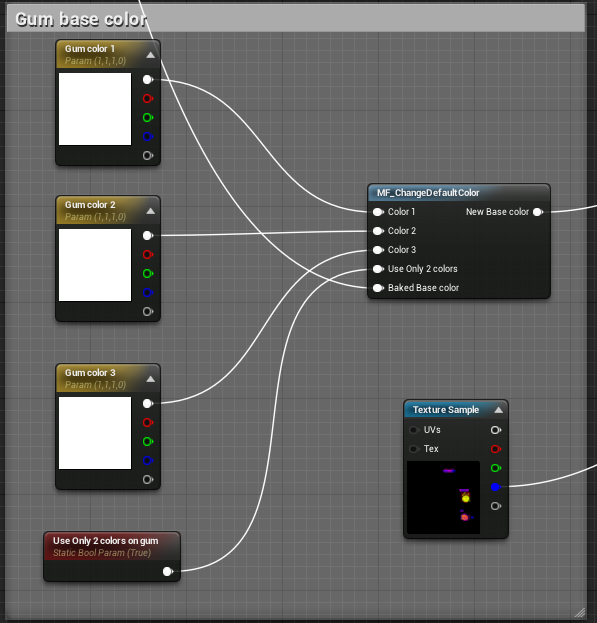Click the alpha output pin of Texture Sample
This screenshot has width=597, height=623.
tap(496, 506)
